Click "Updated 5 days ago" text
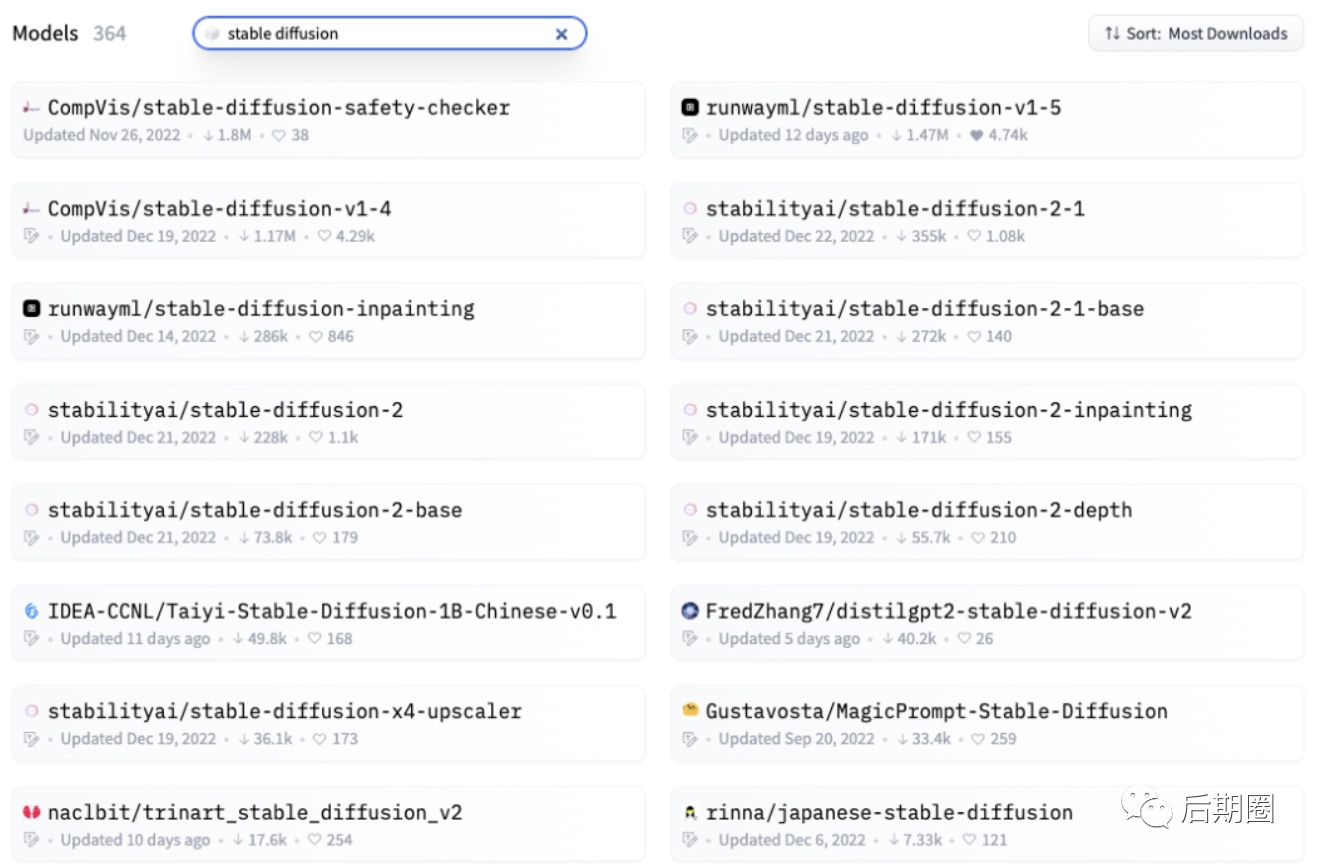 (x=789, y=638)
